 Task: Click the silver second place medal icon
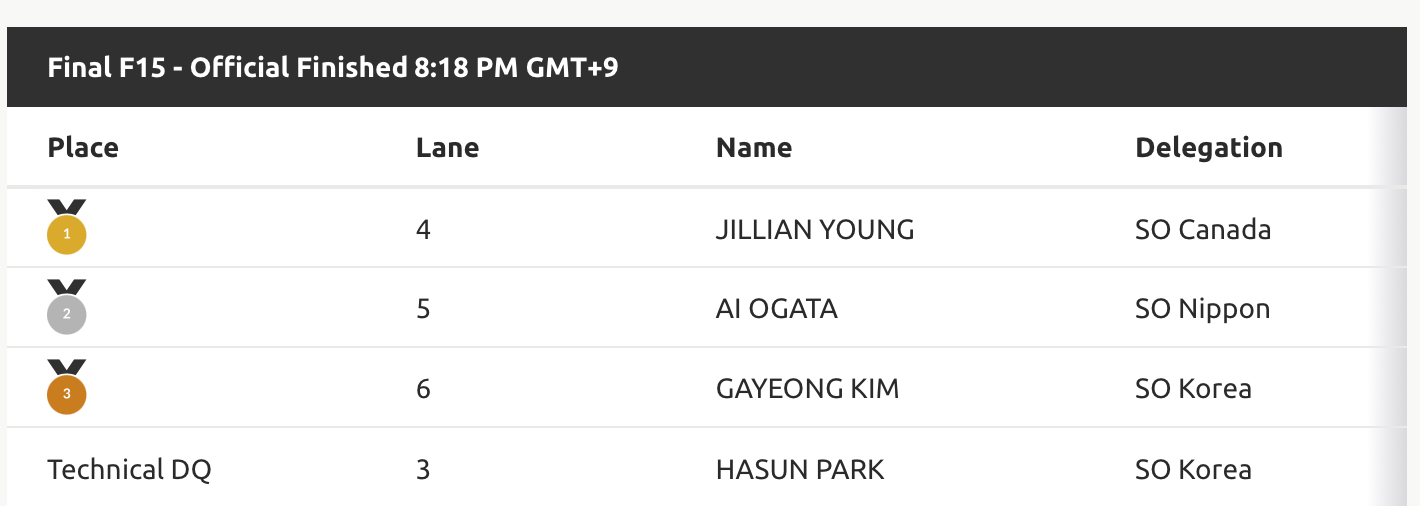(x=67, y=306)
